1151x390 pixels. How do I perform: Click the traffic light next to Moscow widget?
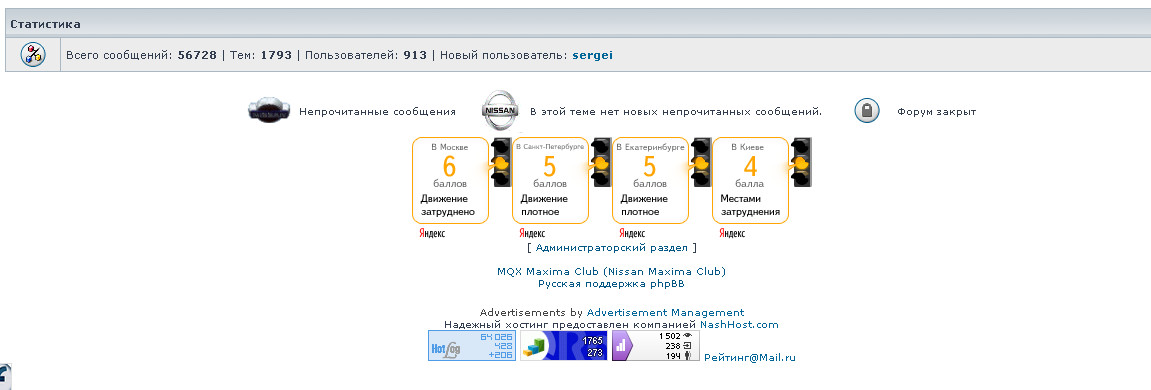(x=501, y=162)
